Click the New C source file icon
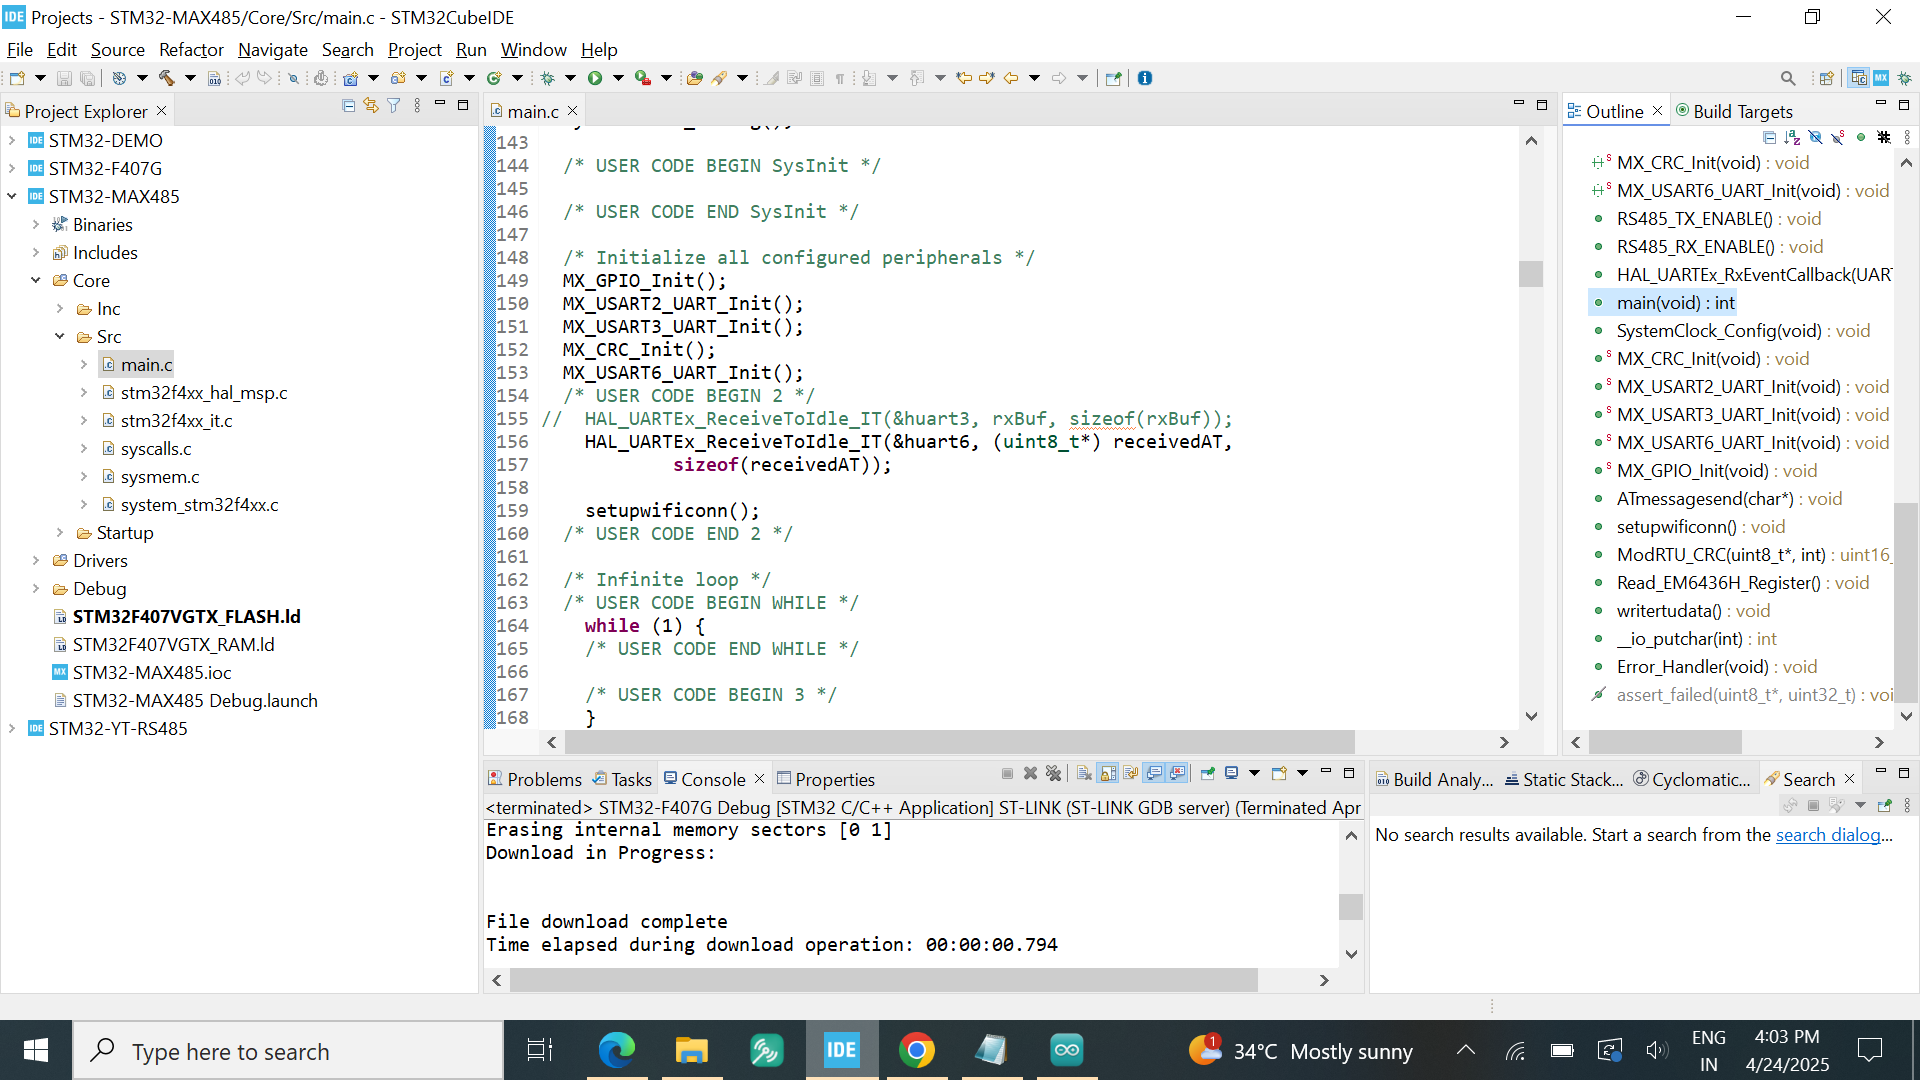 tap(446, 78)
